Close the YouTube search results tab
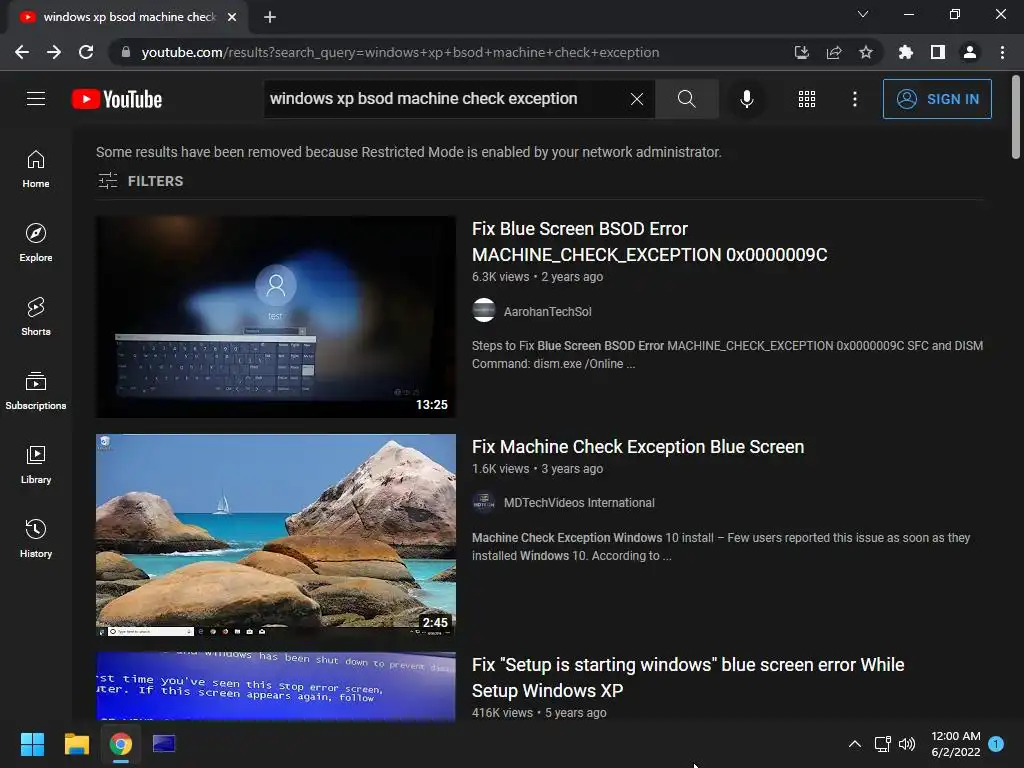The image size is (1024, 768). click(x=232, y=17)
